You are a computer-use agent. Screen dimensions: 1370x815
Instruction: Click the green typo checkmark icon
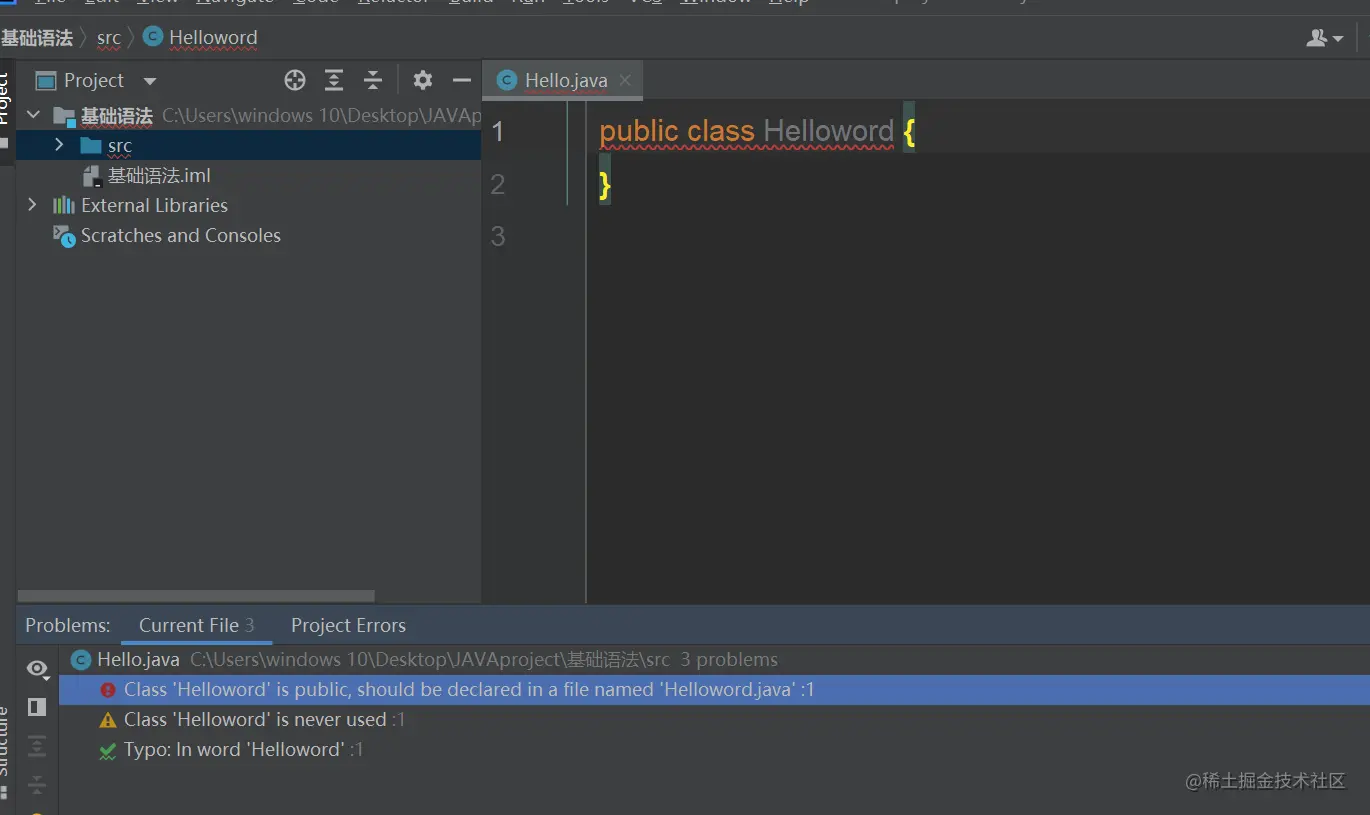(x=108, y=750)
